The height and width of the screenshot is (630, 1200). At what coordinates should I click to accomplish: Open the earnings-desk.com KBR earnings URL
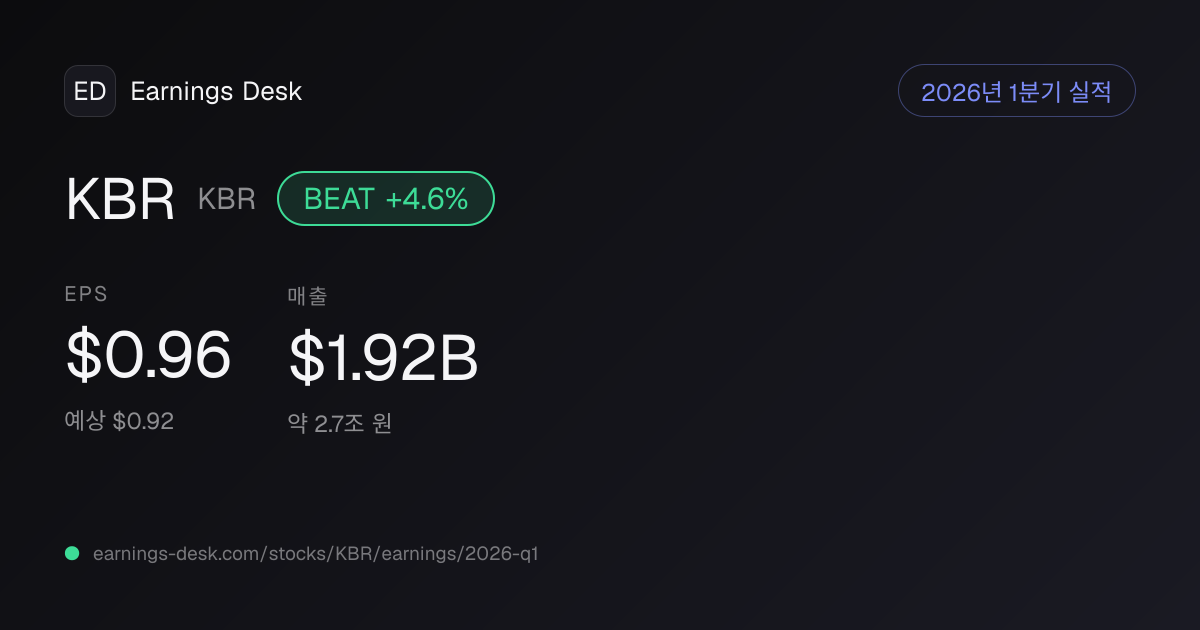(315, 553)
